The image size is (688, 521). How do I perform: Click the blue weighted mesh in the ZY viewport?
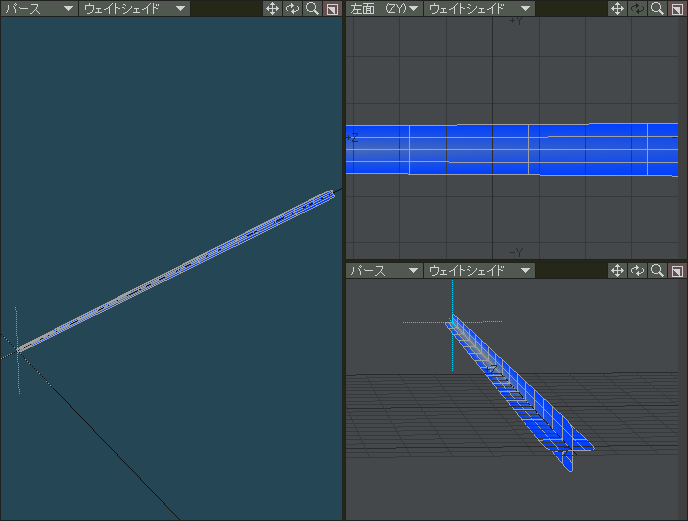(512, 150)
